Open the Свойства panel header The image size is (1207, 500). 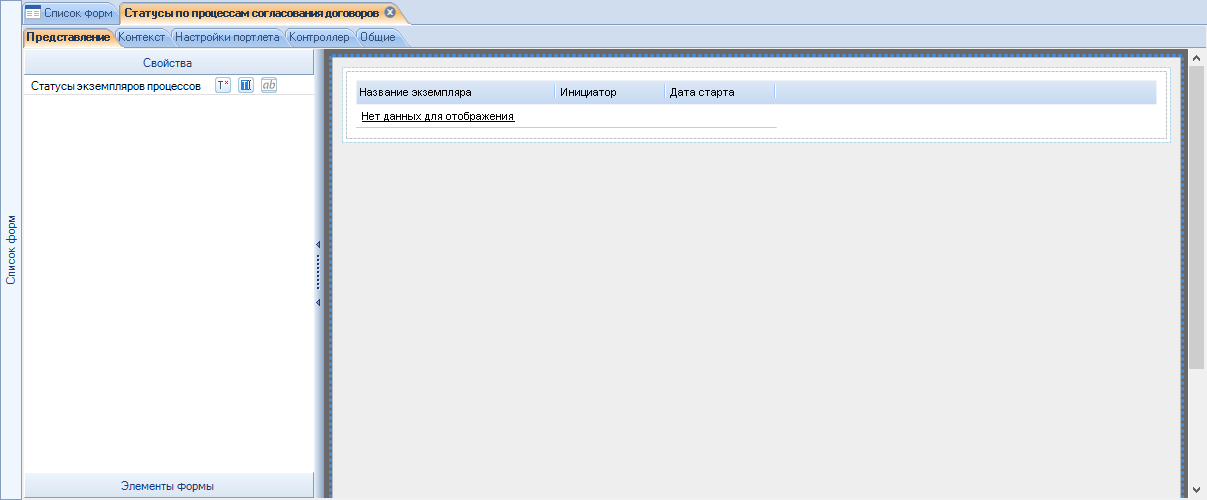[168, 63]
